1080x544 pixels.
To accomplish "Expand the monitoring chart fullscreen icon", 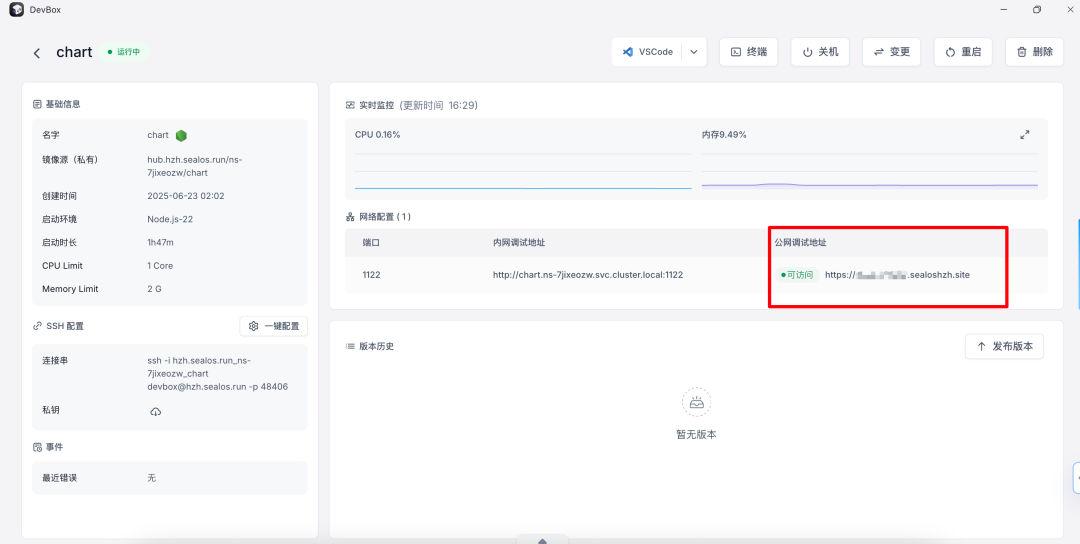I will pyautogui.click(x=1025, y=135).
